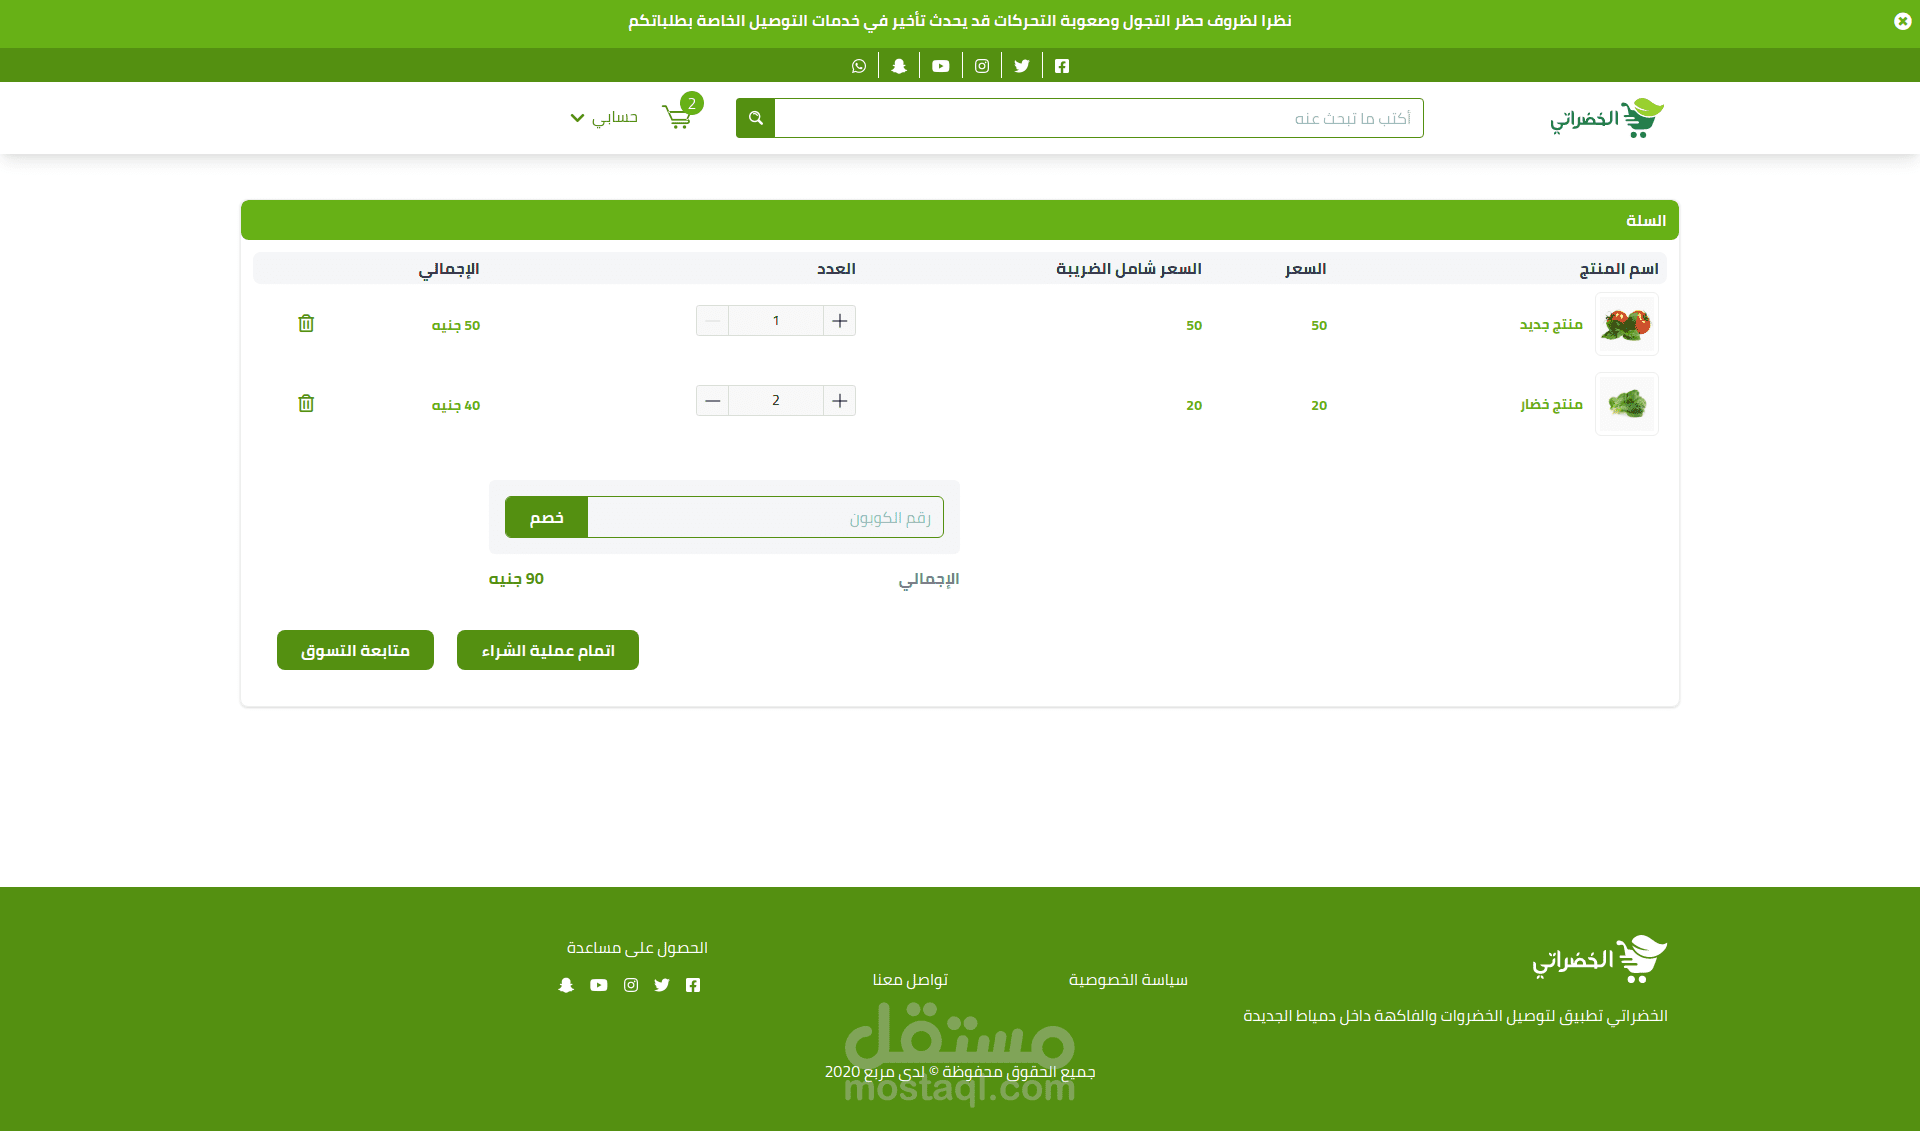This screenshot has height=1131, width=1920.
Task: Click متابعة التسوق continue shopping button
Action: 355,650
